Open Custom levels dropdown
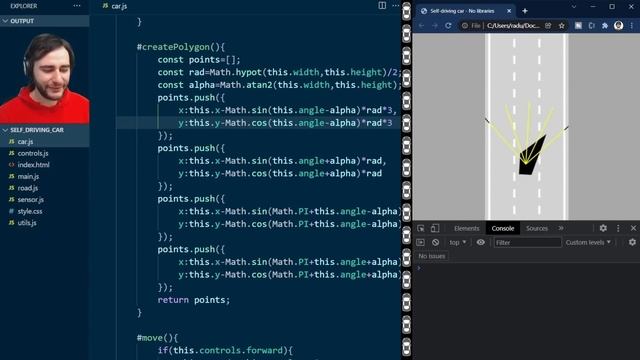This screenshot has height=360, width=640. click(588, 242)
